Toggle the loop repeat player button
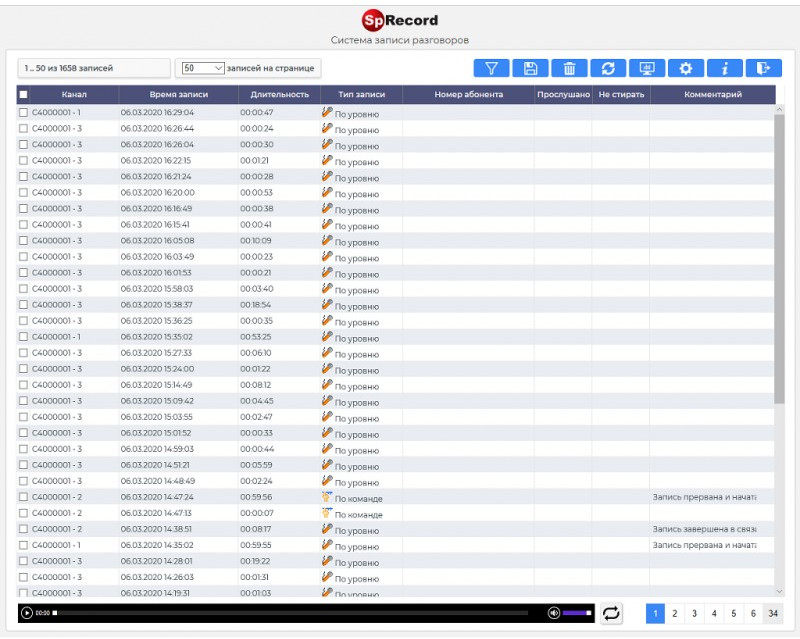Viewport: 800px width, 639px height. (x=611, y=613)
